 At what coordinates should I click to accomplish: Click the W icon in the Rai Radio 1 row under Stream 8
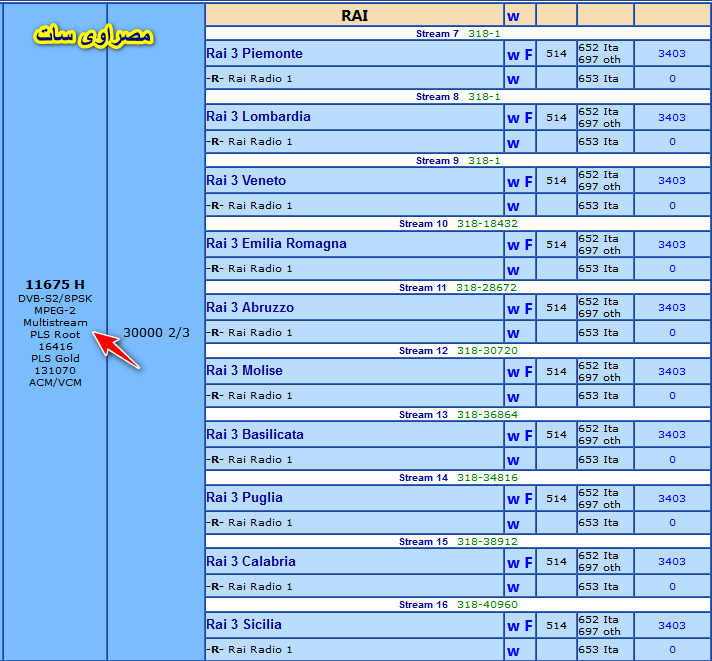click(x=513, y=143)
